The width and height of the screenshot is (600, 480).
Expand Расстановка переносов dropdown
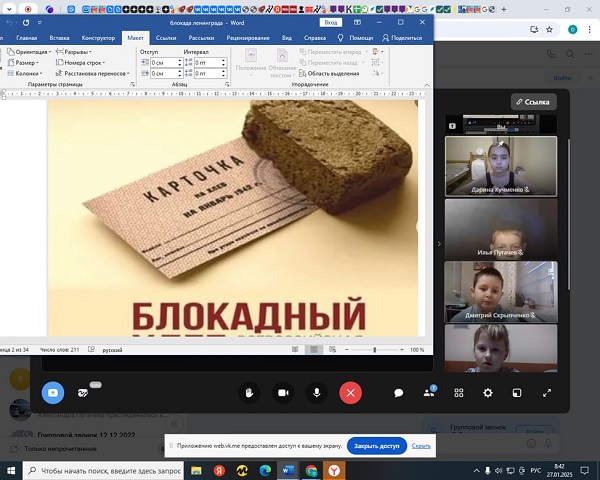coord(93,73)
